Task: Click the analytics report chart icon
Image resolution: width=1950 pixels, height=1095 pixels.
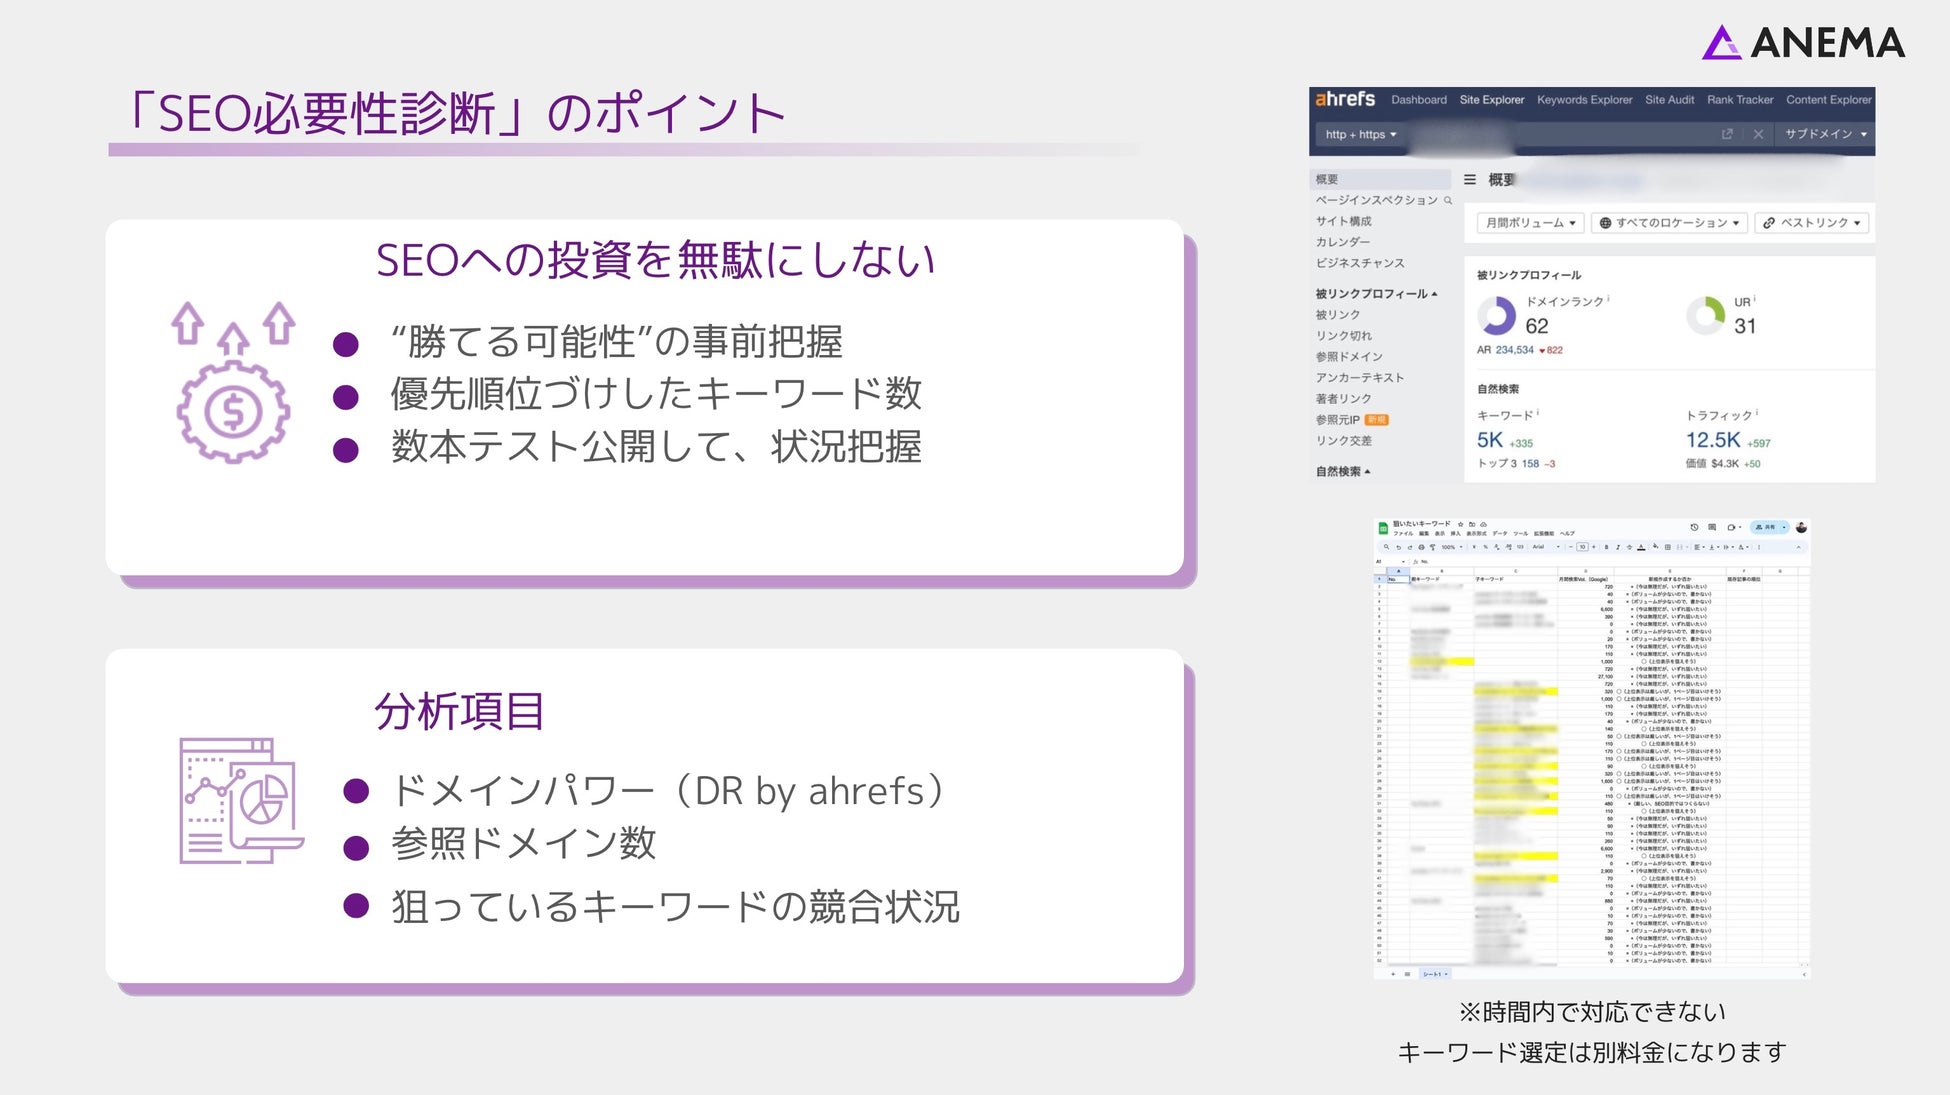Action: coord(241,801)
